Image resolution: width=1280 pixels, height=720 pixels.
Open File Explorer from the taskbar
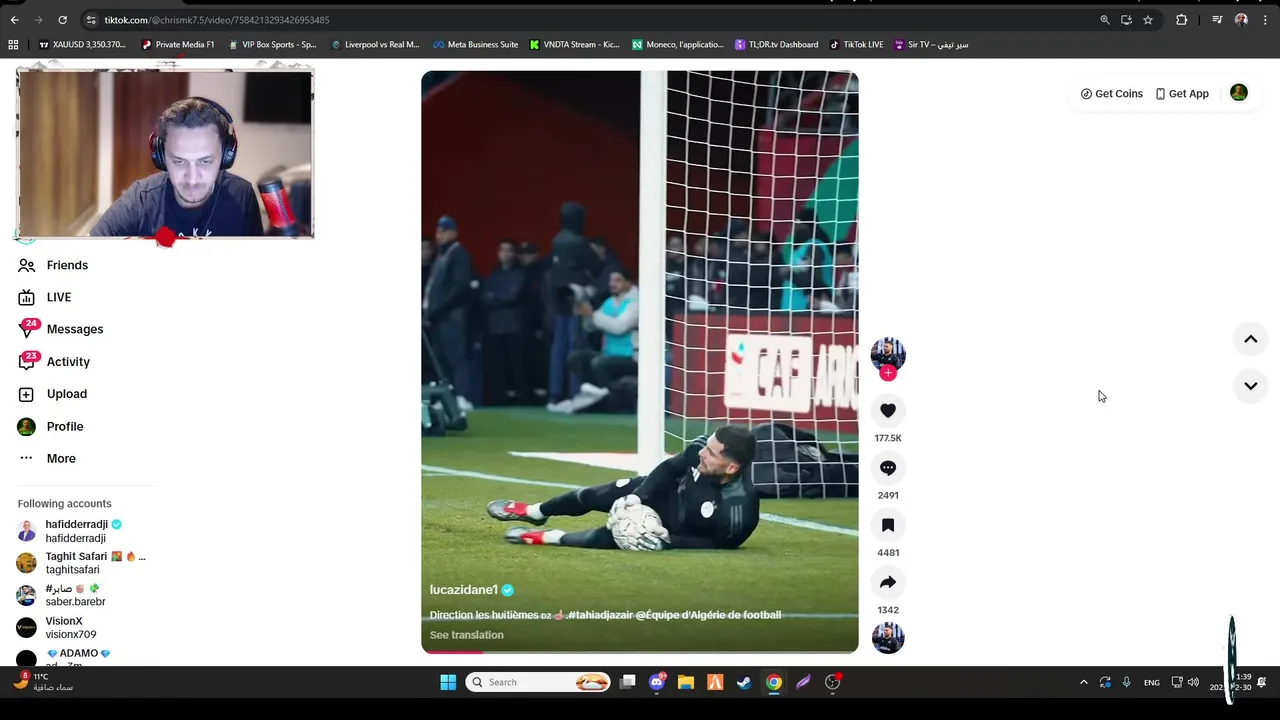[x=686, y=682]
